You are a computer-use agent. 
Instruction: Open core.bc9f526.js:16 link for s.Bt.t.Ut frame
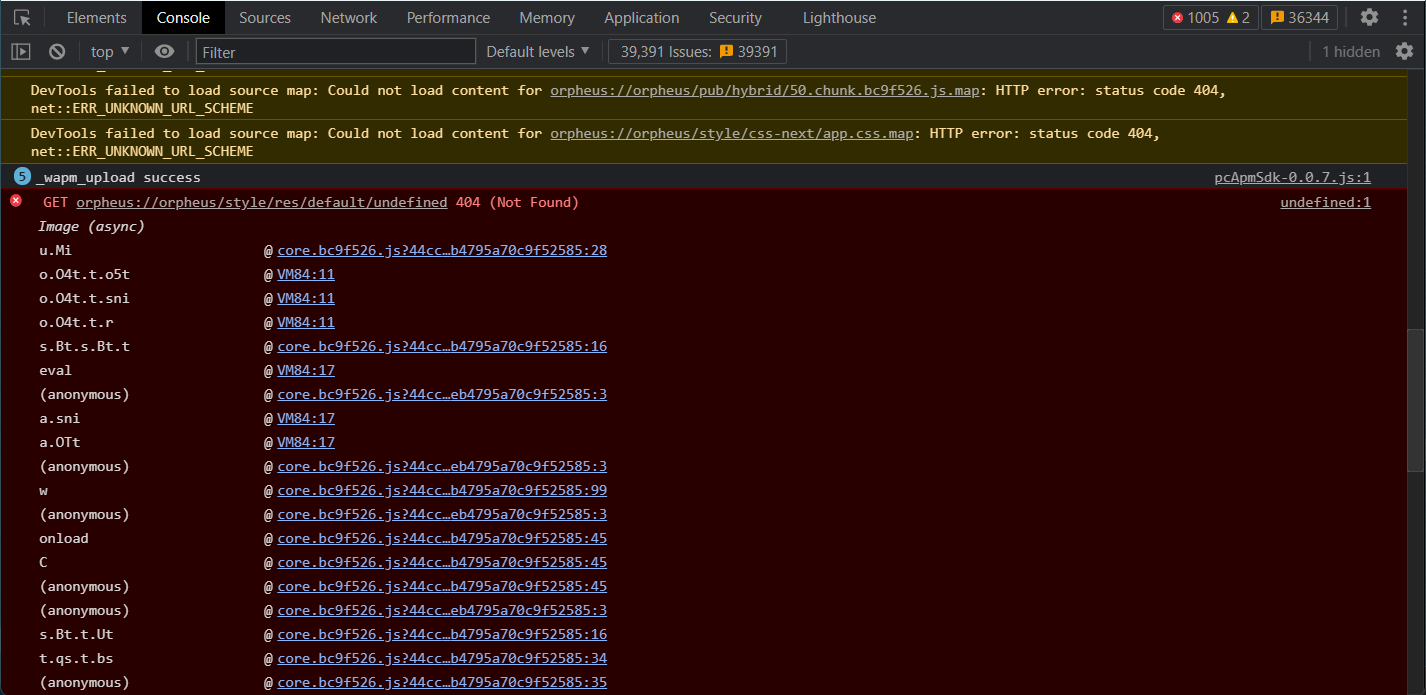[x=442, y=634]
